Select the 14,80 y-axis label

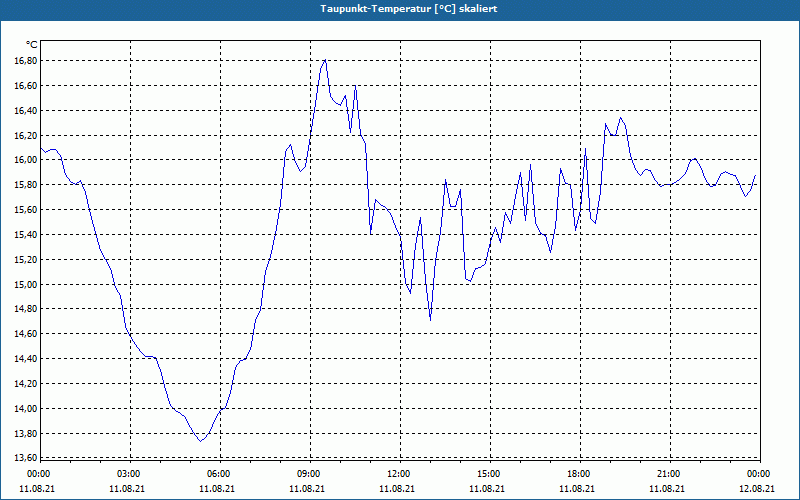pos(26,309)
